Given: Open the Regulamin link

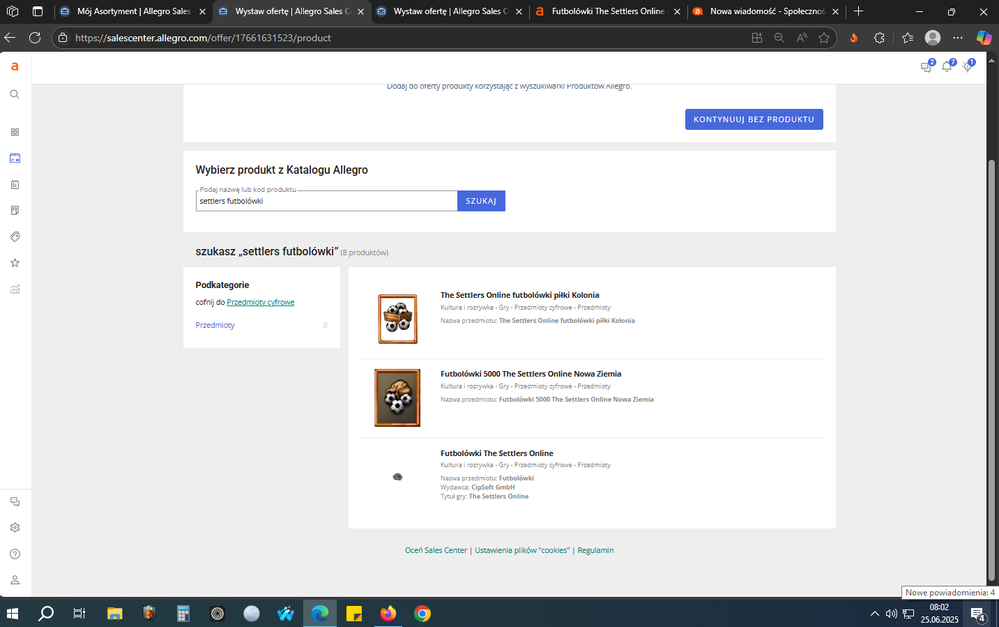Looking at the screenshot, I should (595, 550).
